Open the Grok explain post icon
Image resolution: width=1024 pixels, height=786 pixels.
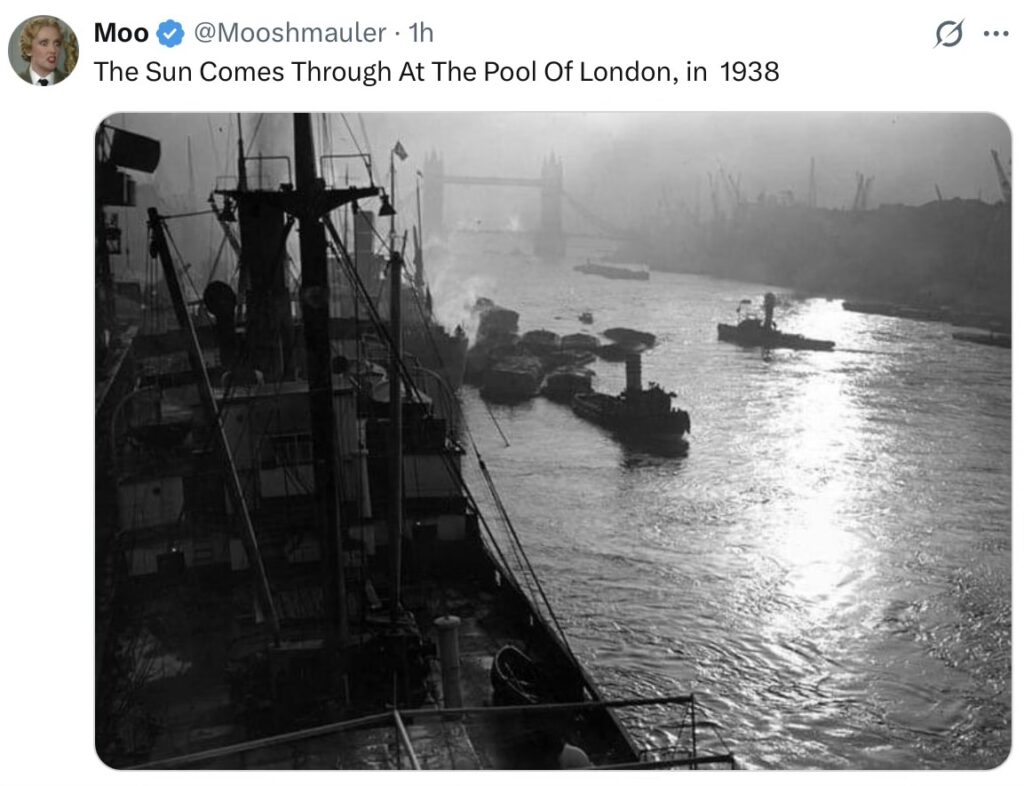pos(948,33)
